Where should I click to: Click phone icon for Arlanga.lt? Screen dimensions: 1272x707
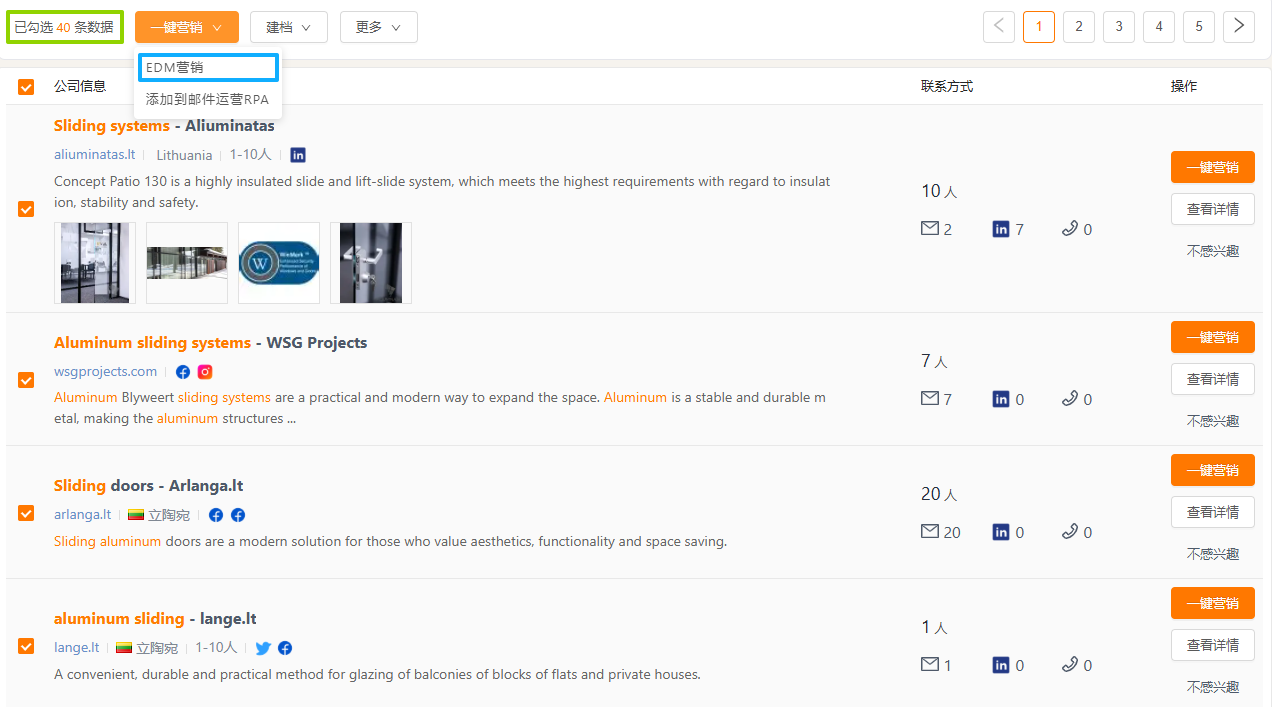coord(1070,532)
